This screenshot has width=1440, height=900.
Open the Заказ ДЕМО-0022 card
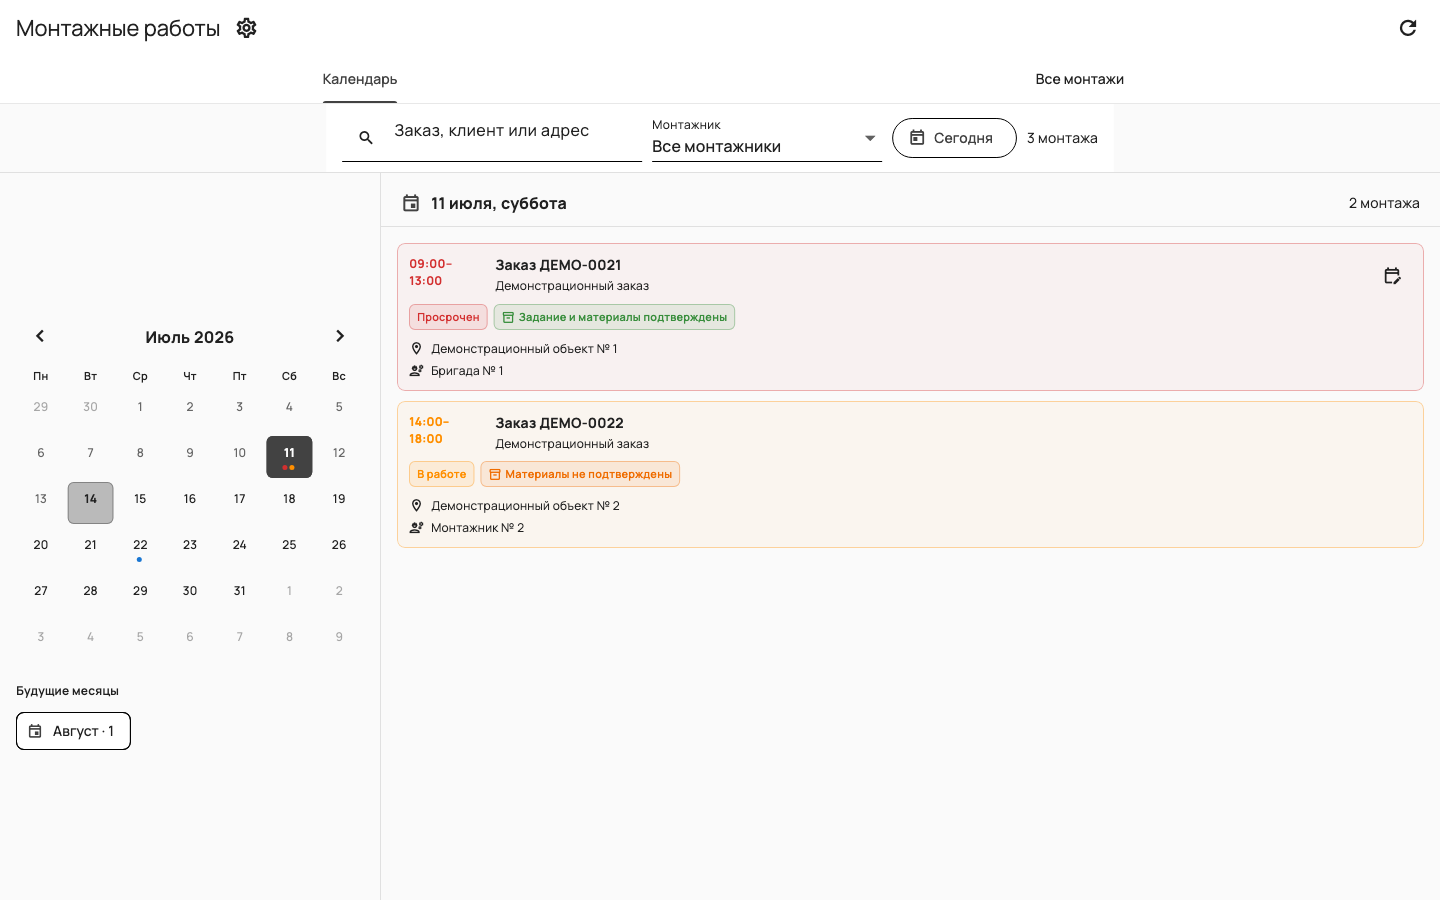[x=910, y=474]
